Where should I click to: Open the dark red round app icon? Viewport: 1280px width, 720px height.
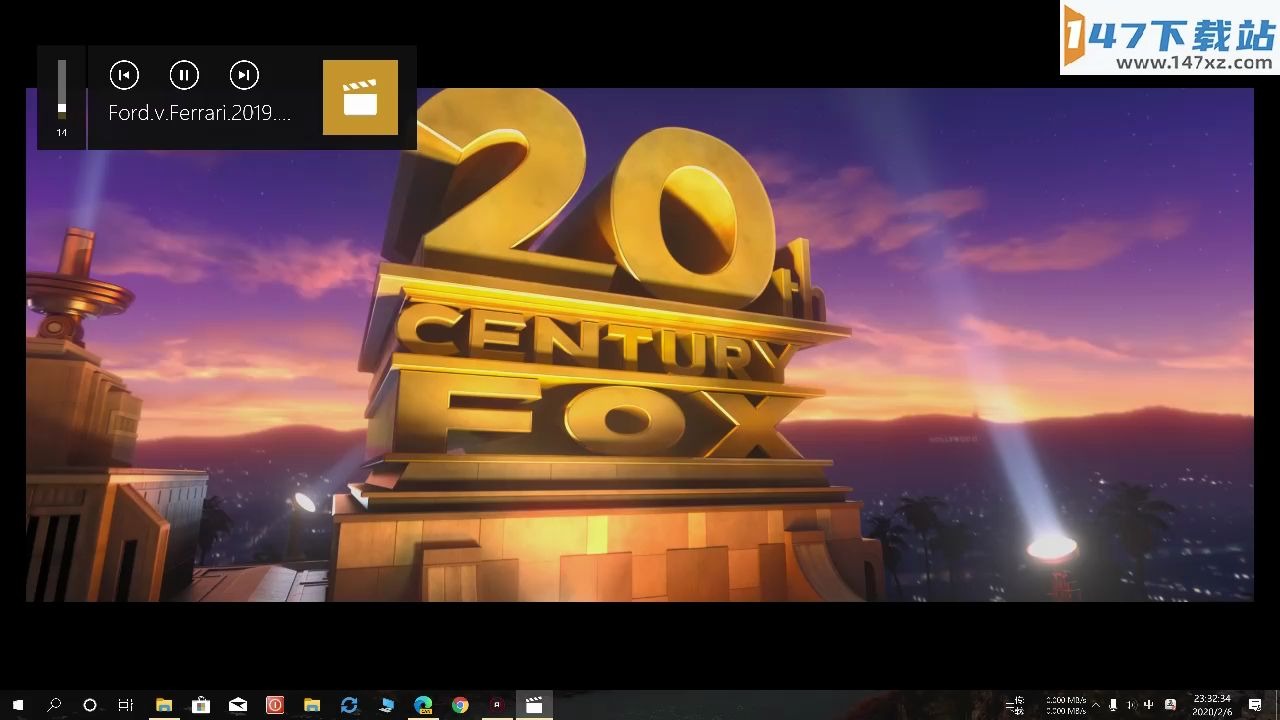pos(497,705)
